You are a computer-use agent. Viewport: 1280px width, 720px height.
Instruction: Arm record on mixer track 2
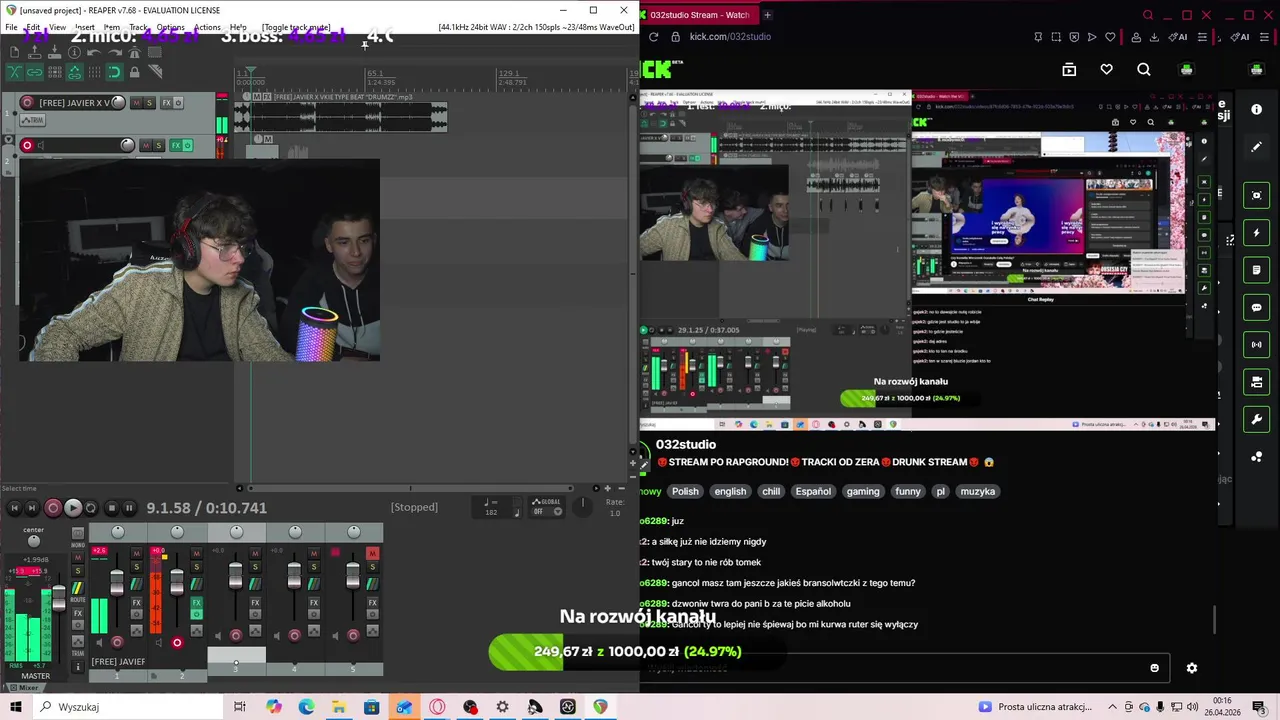click(x=177, y=642)
